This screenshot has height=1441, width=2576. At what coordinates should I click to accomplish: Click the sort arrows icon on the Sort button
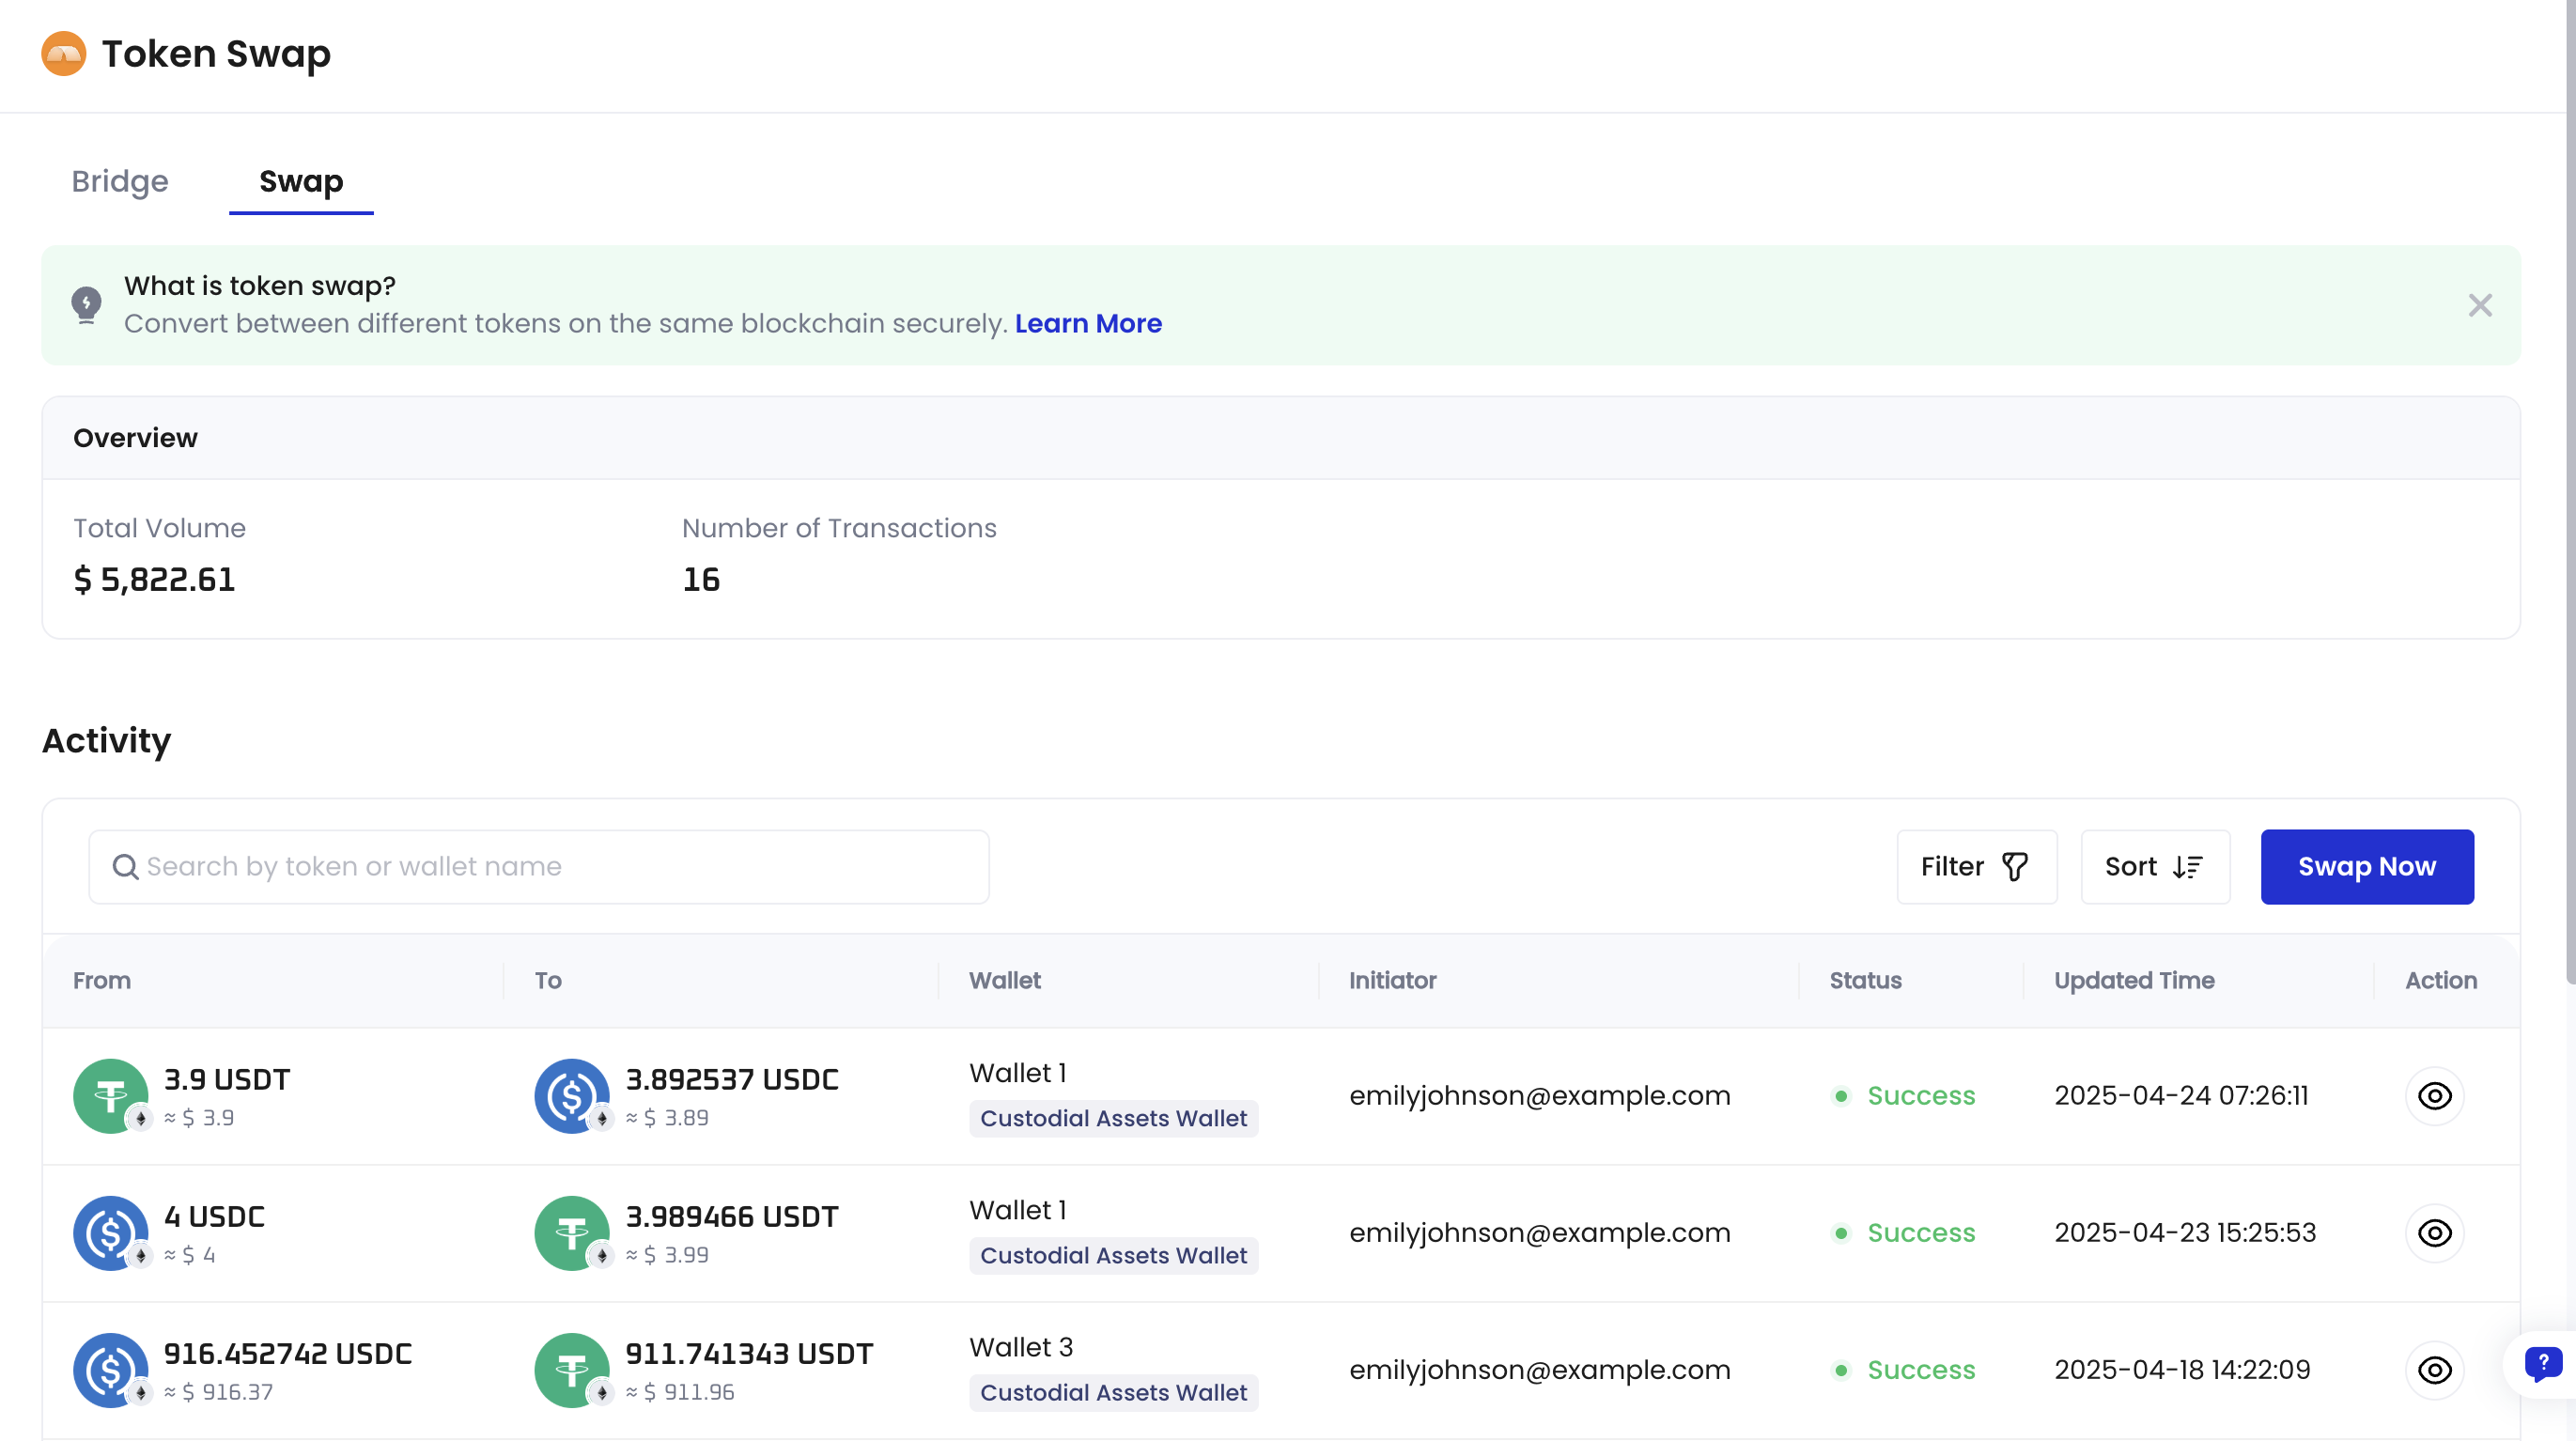click(x=2187, y=866)
